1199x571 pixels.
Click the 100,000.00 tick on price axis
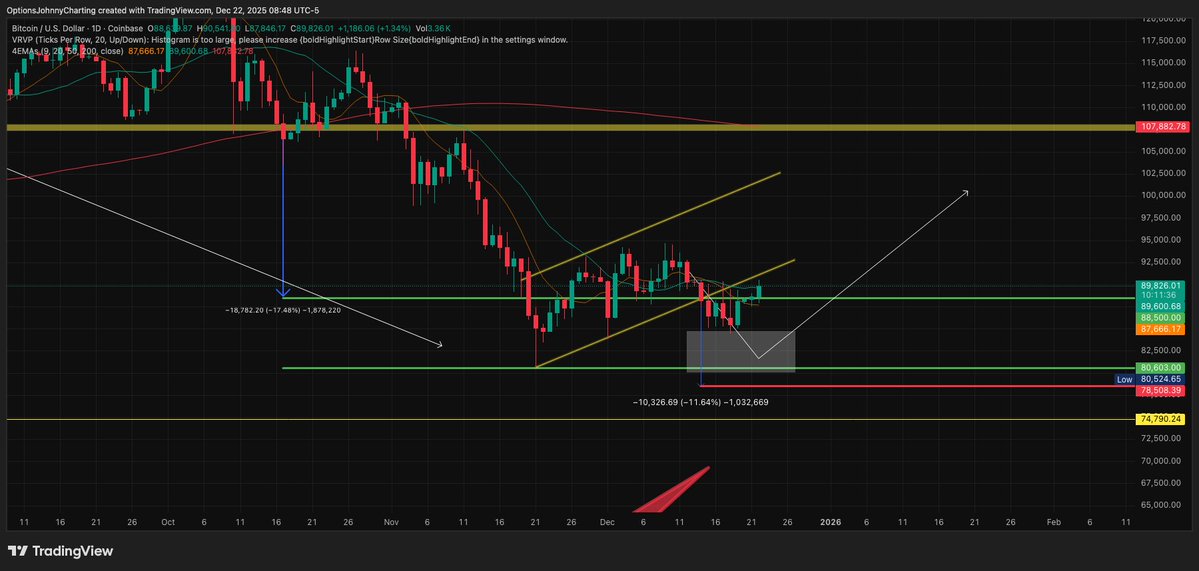(x=1161, y=196)
